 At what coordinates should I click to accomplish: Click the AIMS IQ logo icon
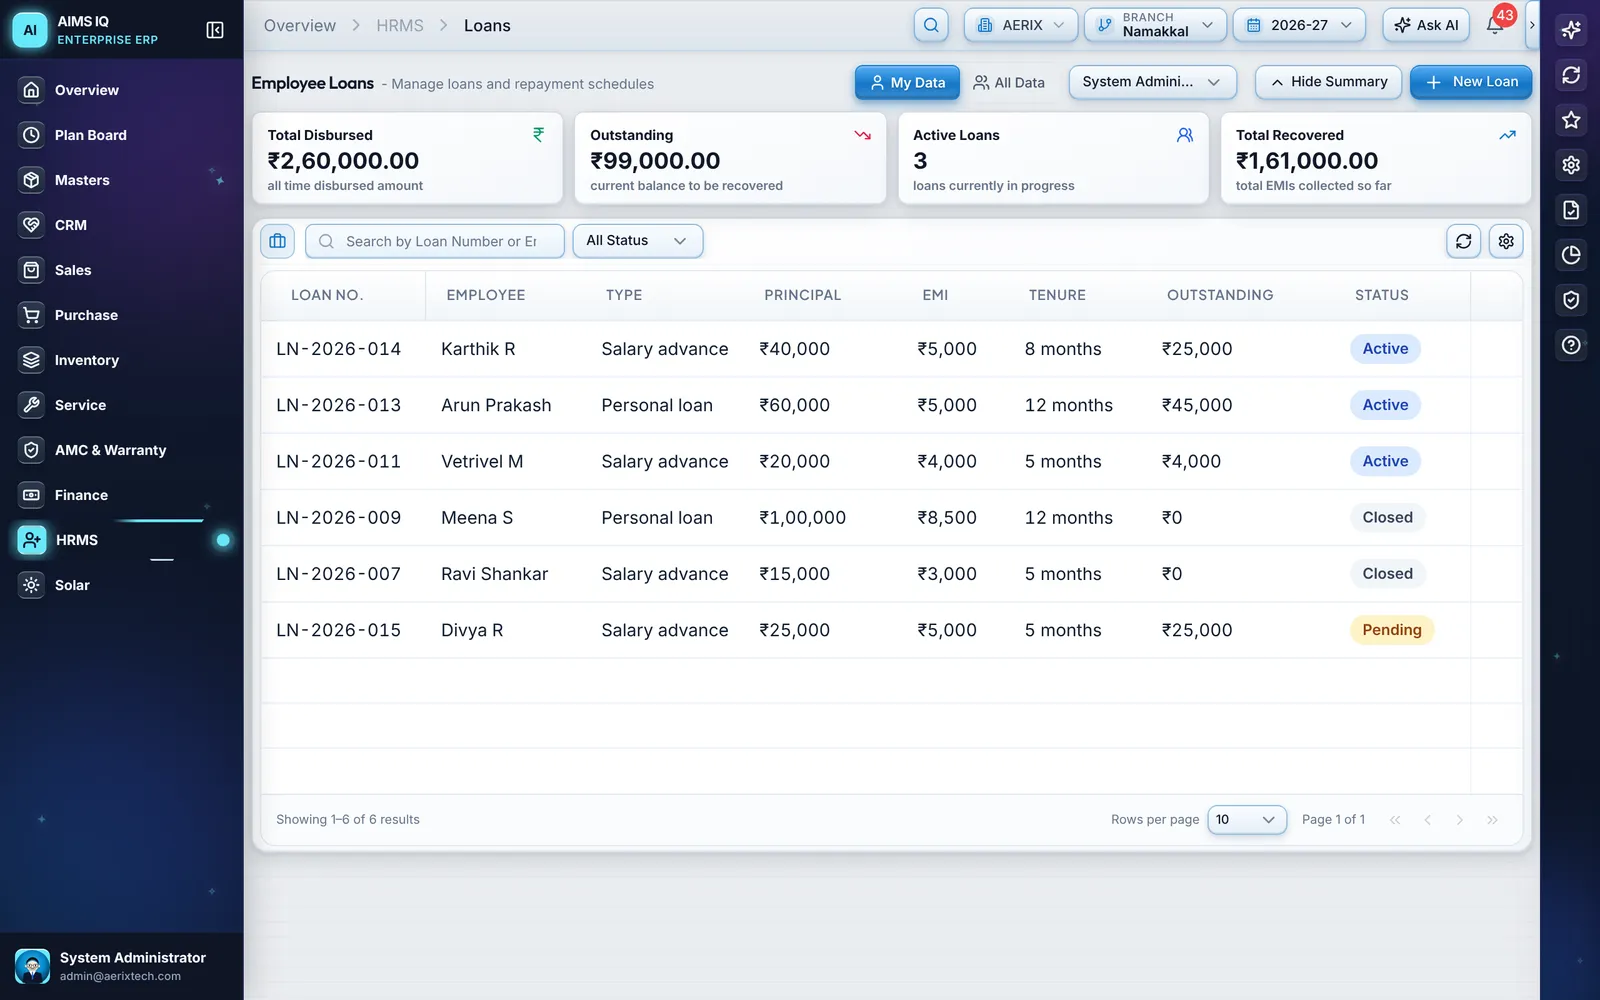click(30, 30)
